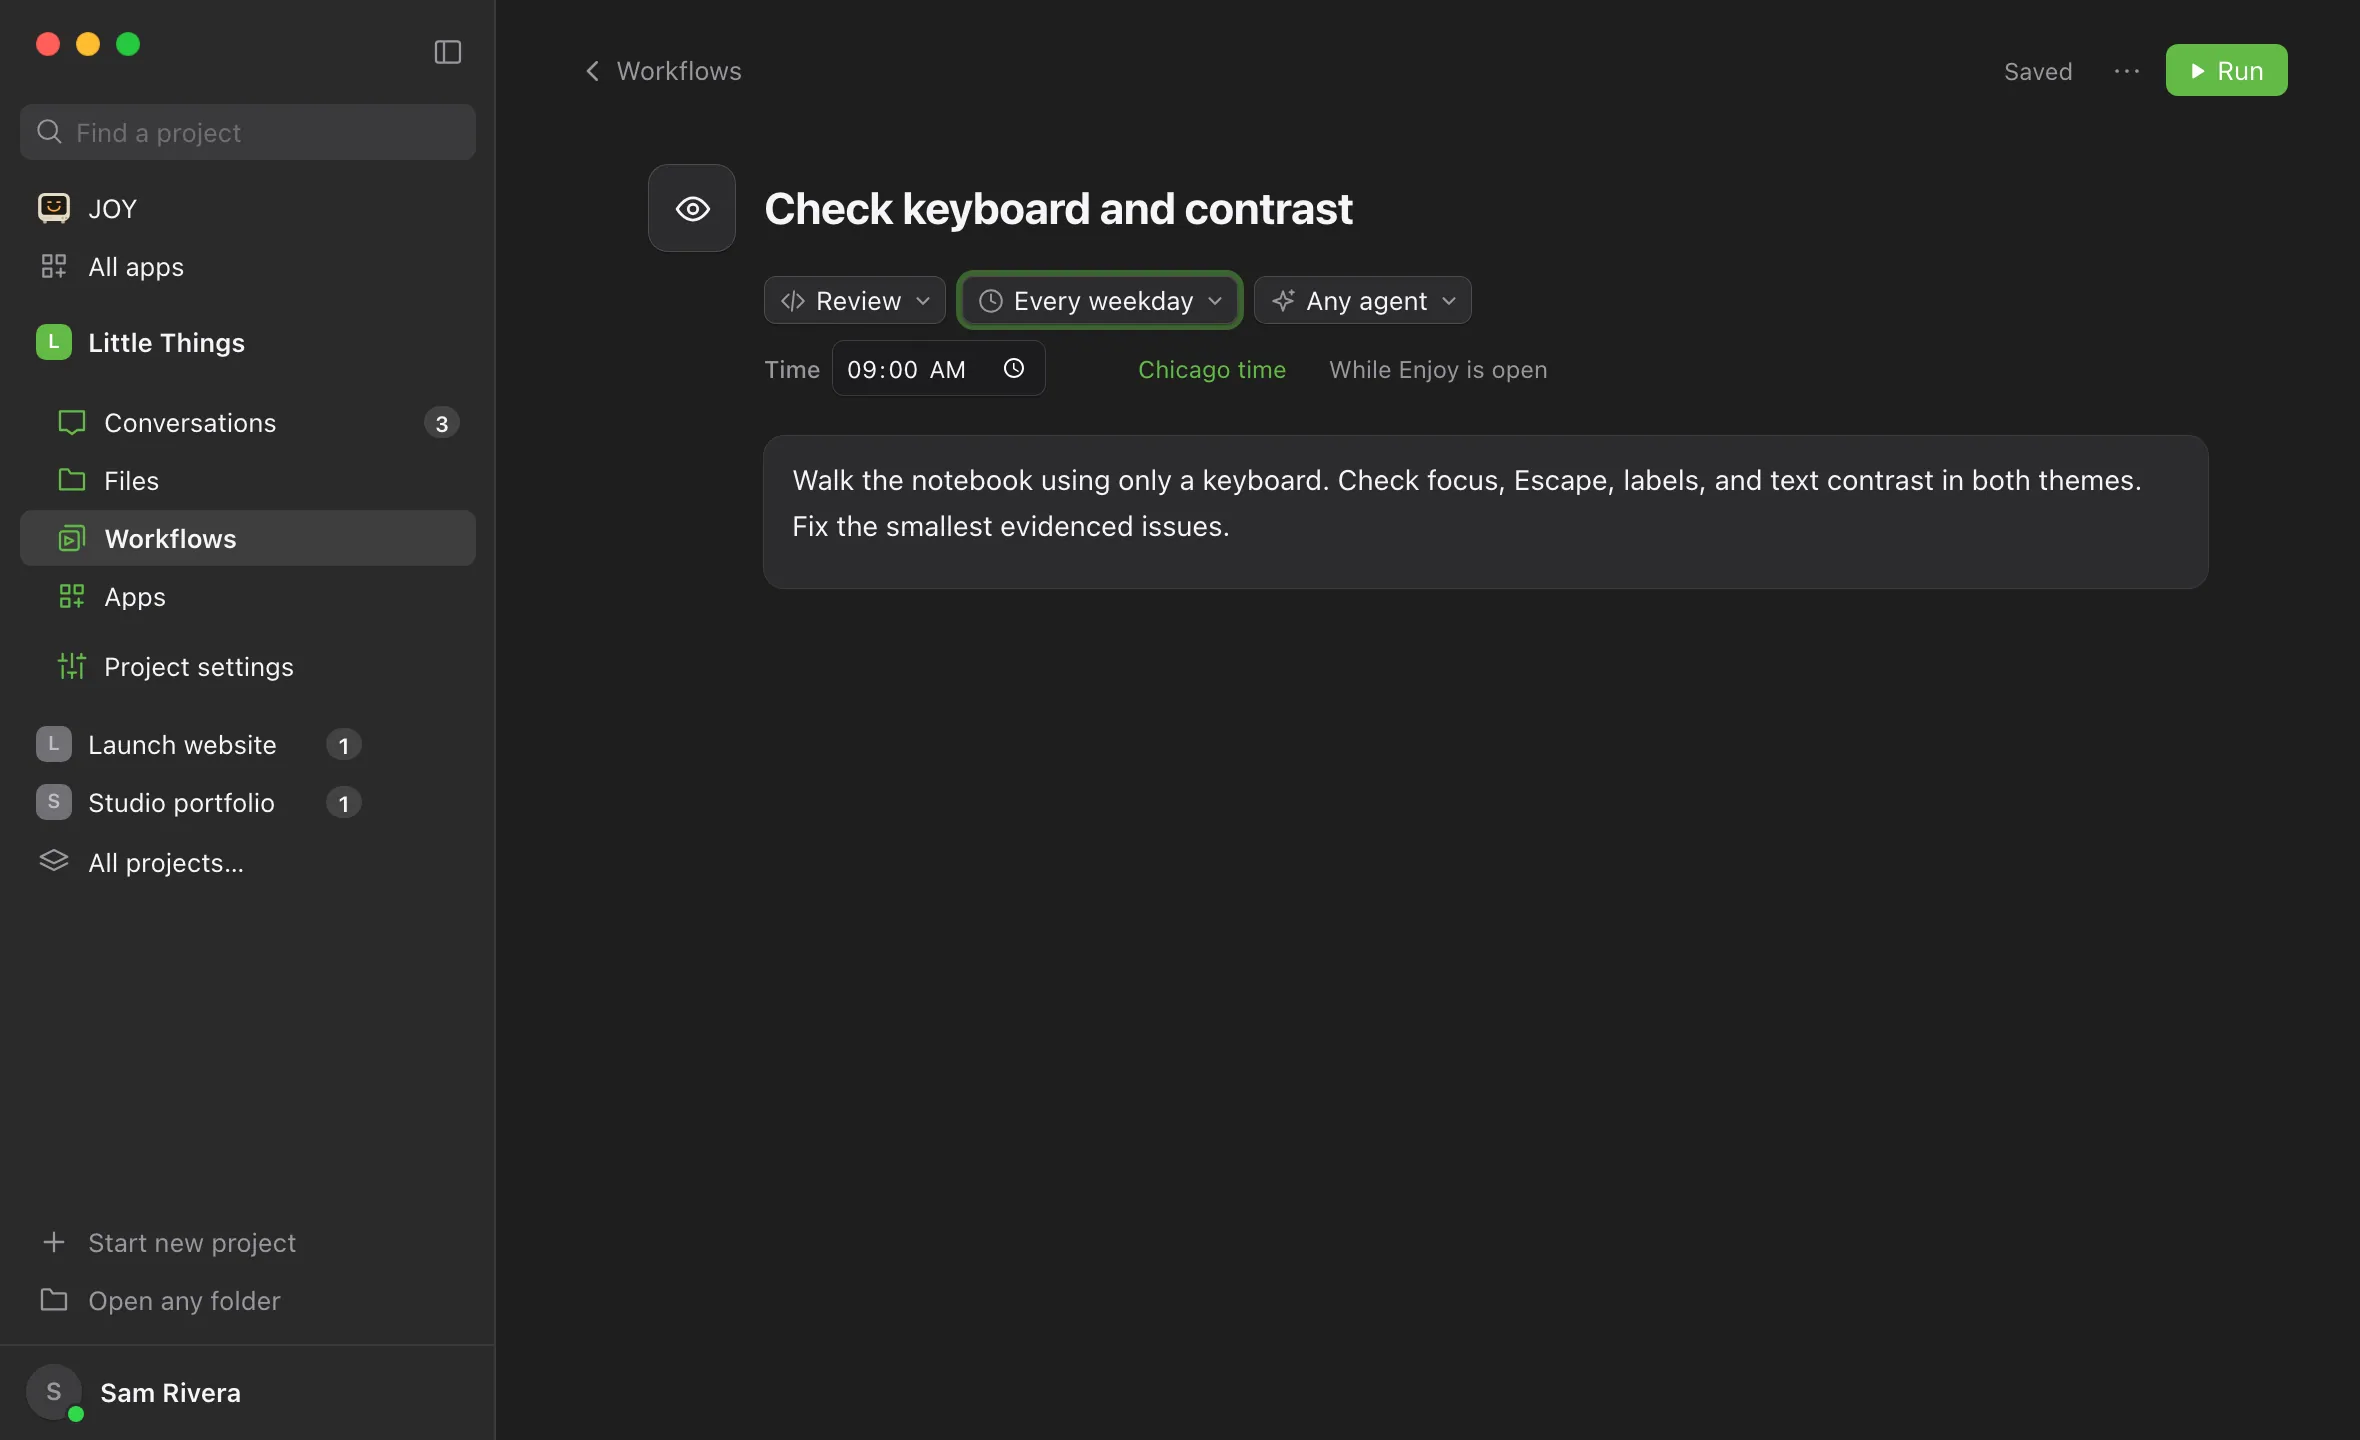This screenshot has height=1440, width=2360.
Task: Click the All projects layers icon
Action: pos(54,861)
